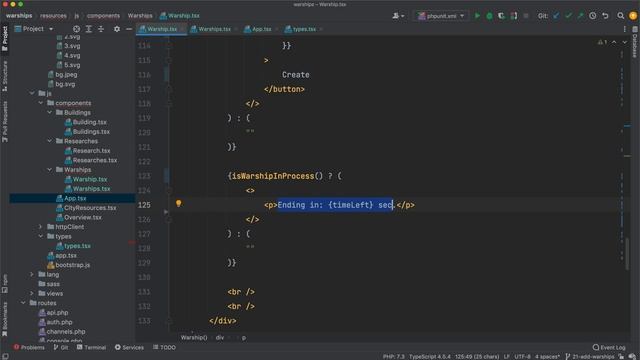
Task: Click the Git commit checkmark icon
Action: [x=568, y=16]
